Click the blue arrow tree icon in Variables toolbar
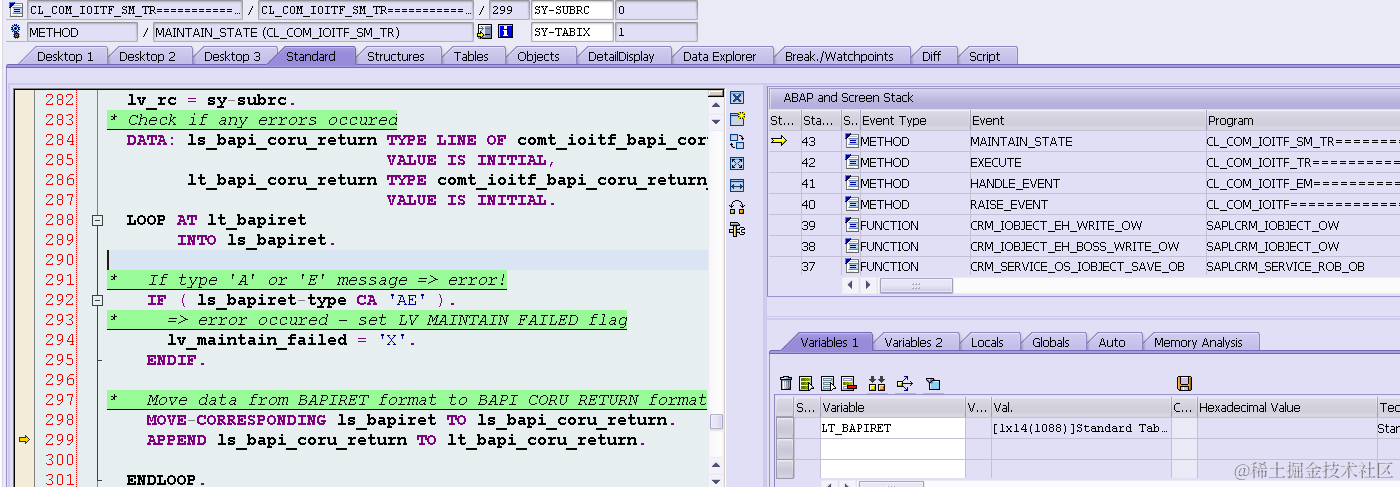 [905, 383]
